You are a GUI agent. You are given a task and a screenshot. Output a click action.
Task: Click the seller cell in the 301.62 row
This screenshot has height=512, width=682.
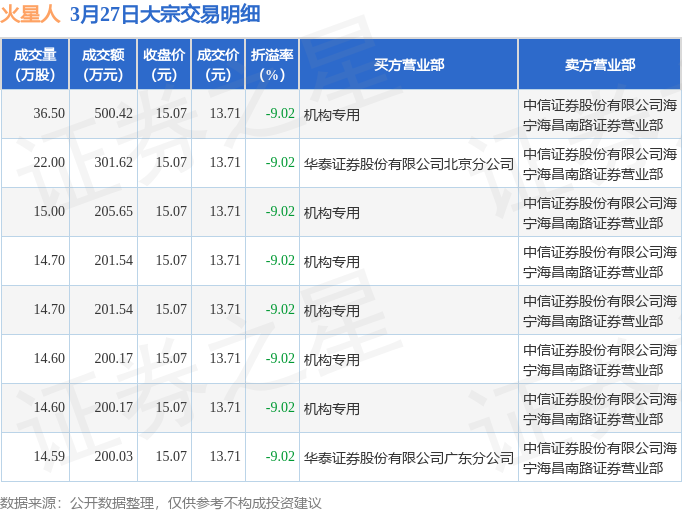[x=600, y=164]
